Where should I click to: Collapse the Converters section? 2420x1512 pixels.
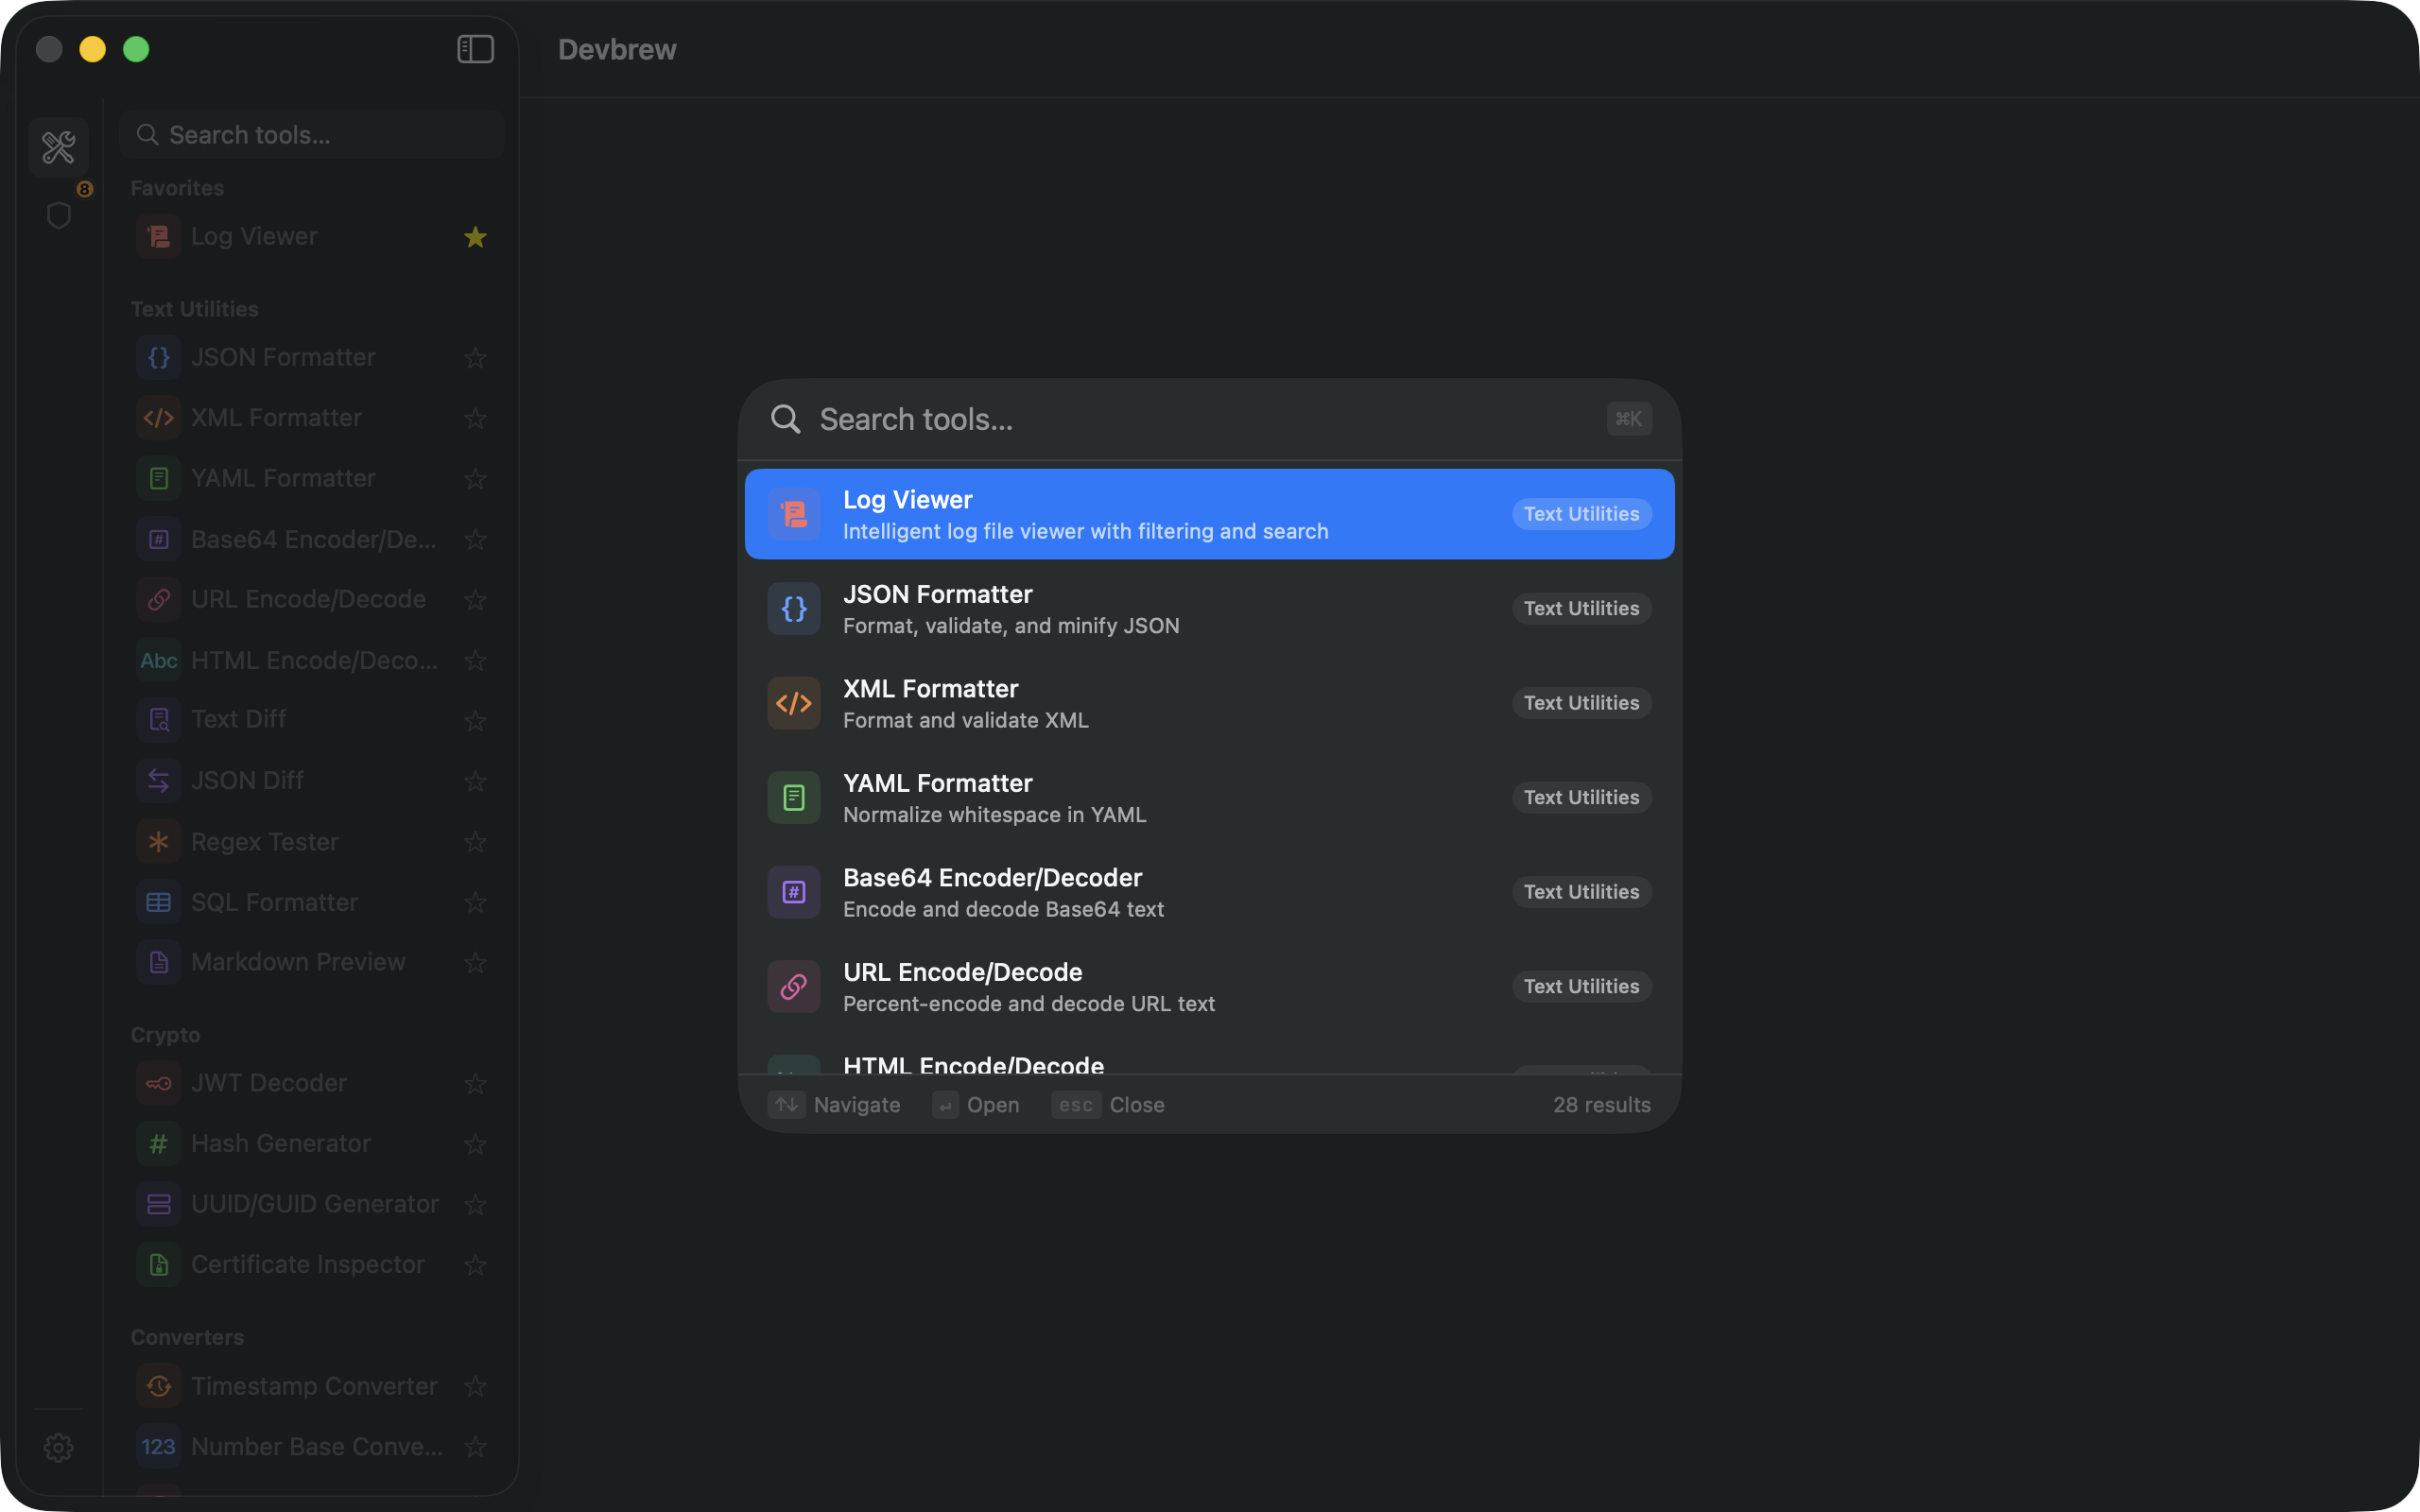point(187,1336)
